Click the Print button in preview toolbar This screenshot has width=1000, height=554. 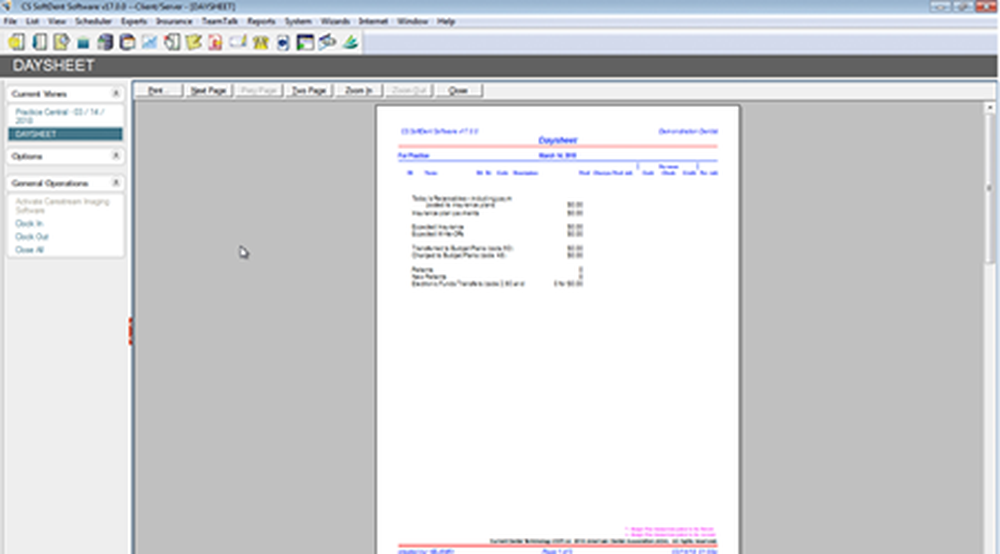tap(158, 91)
